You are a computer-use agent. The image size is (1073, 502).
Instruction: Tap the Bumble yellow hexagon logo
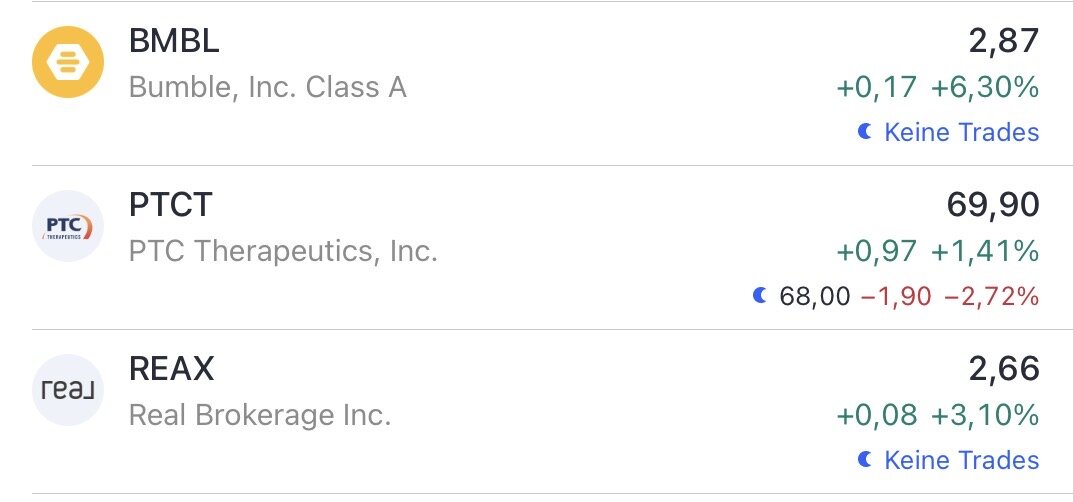tap(68, 62)
